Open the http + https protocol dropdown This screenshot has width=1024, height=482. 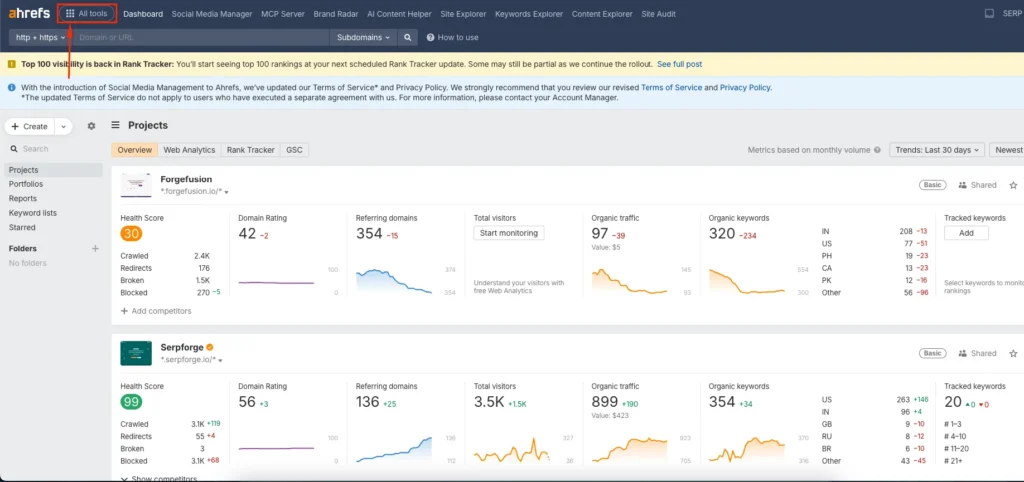(39, 37)
